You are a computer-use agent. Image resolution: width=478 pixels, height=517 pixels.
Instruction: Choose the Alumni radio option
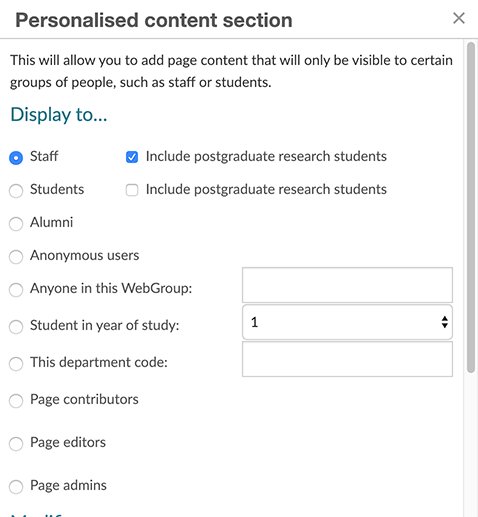16,224
